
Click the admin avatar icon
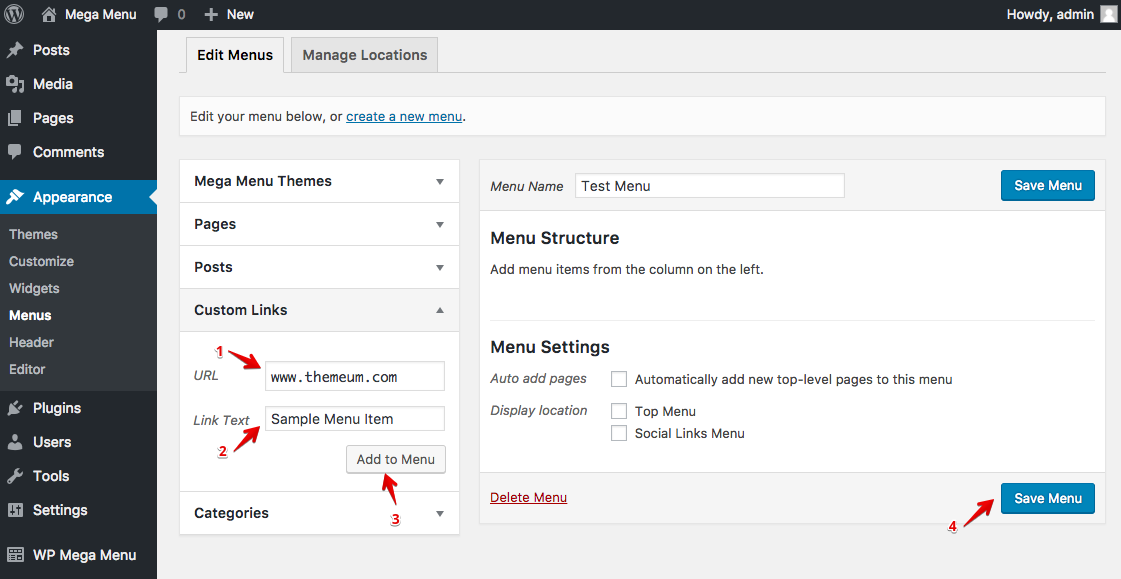[x=1108, y=15]
